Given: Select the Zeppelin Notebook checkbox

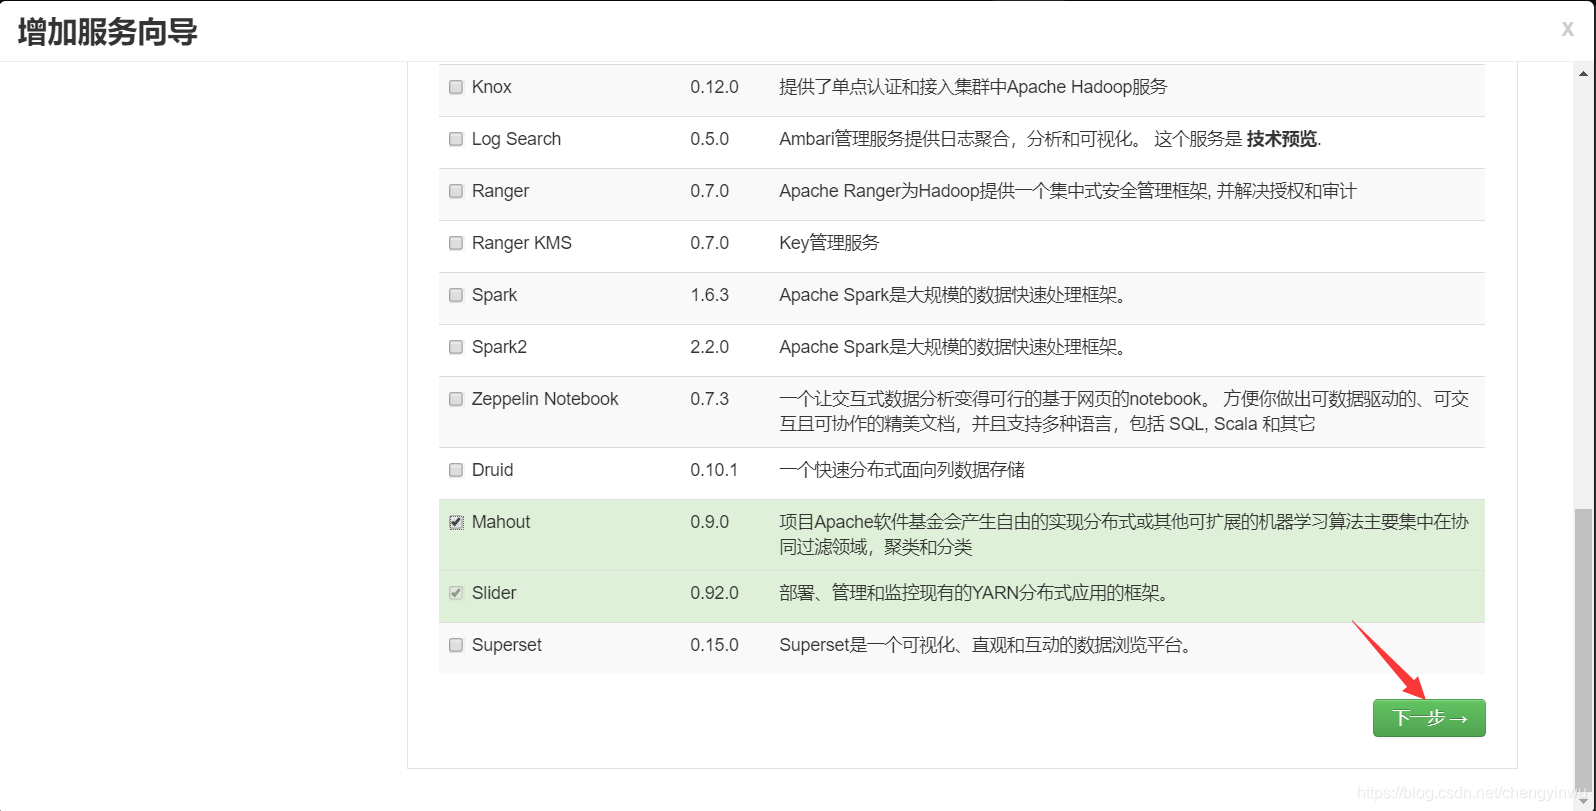Looking at the screenshot, I should tap(456, 399).
